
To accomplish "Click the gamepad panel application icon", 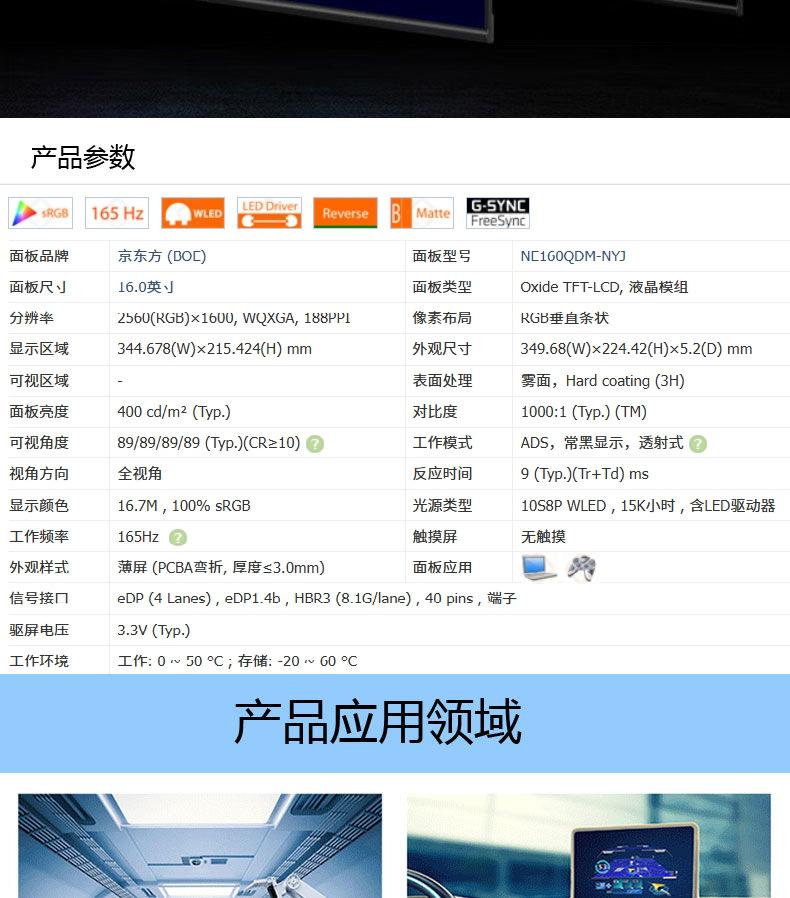I will tap(581, 568).
